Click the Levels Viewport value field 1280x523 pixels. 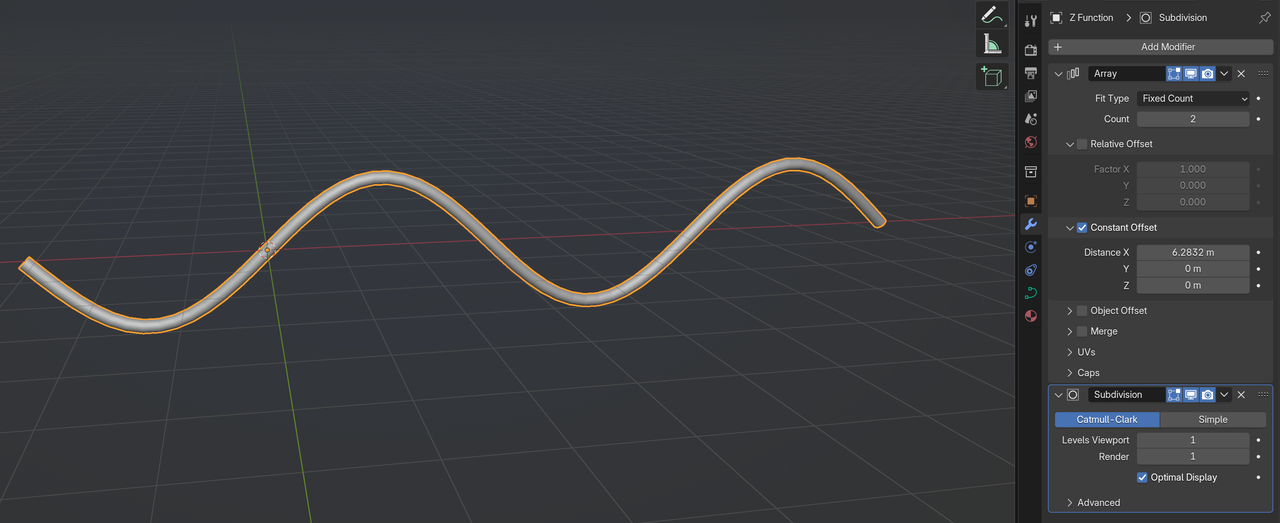1193,441
